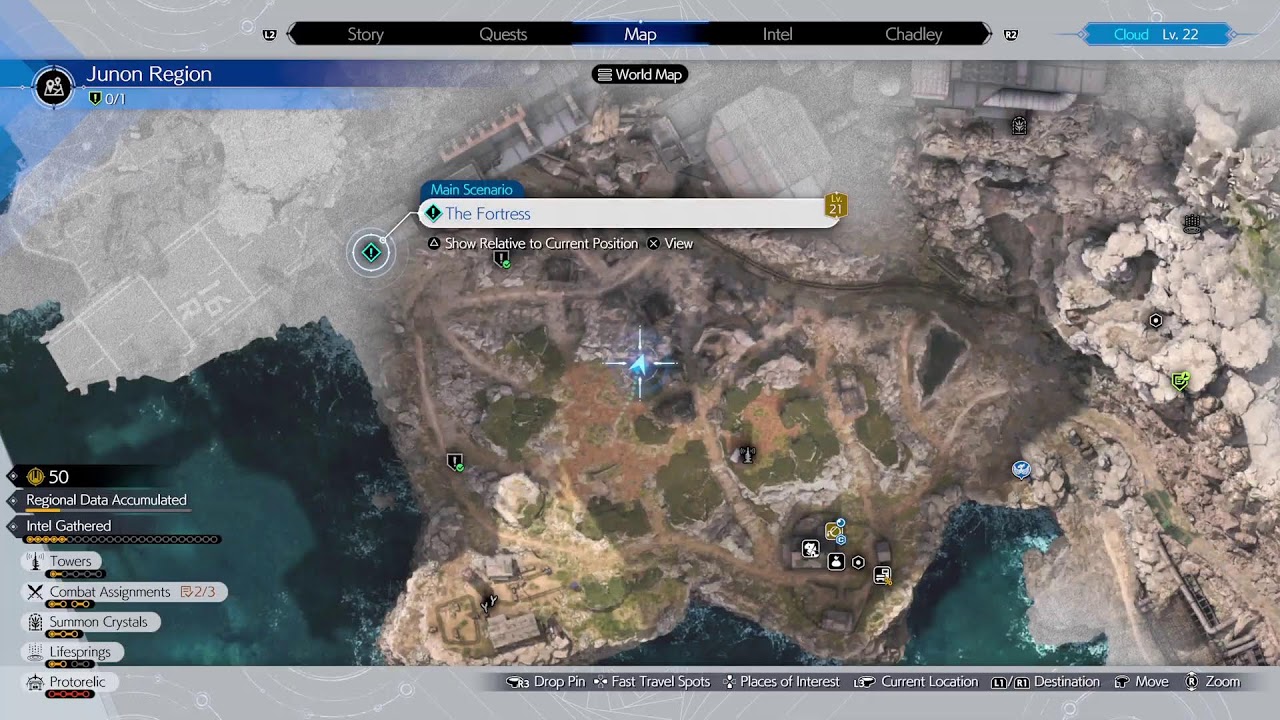The image size is (1280, 720).
Task: Choose Show Relative to Current Position
Action: click(x=533, y=244)
